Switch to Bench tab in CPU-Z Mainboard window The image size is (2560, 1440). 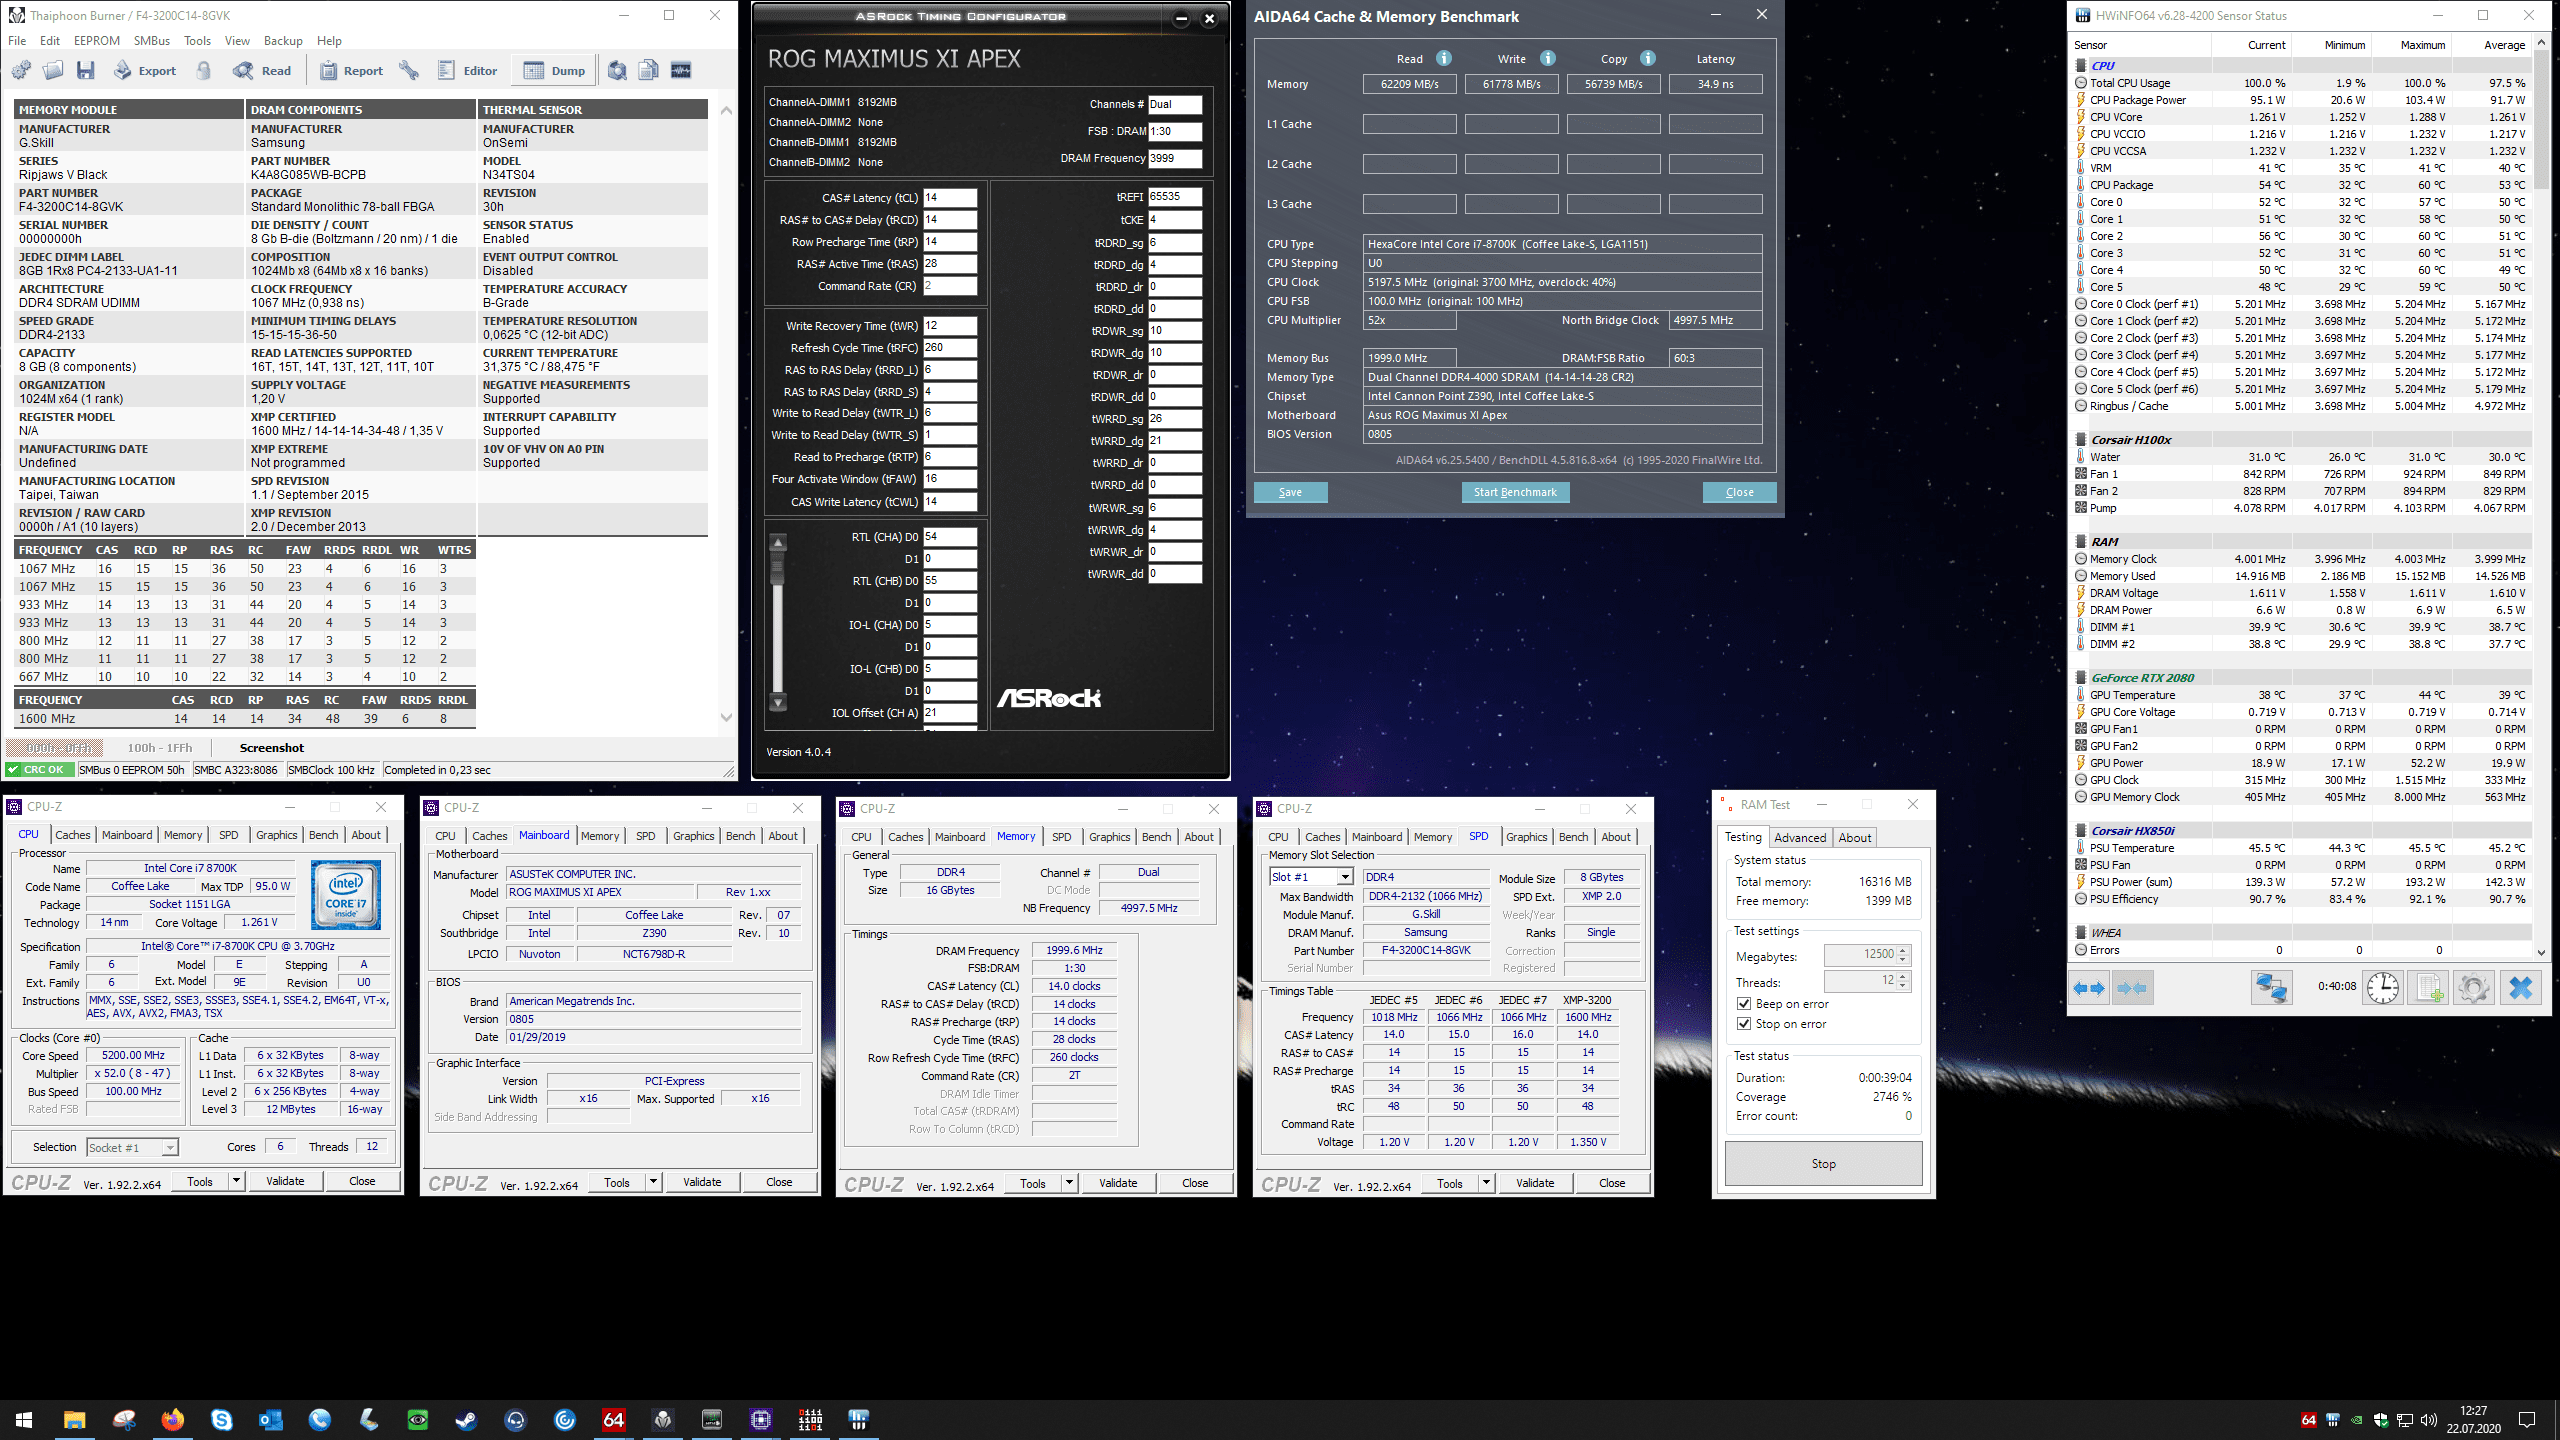point(740,836)
